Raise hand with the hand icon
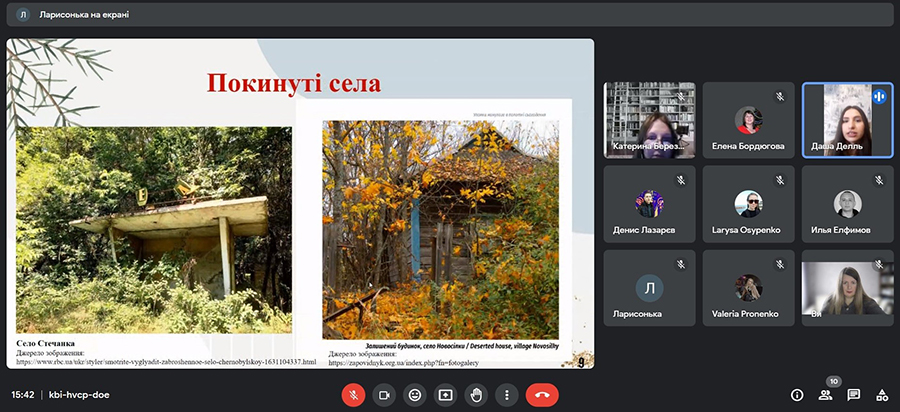 coord(476,395)
